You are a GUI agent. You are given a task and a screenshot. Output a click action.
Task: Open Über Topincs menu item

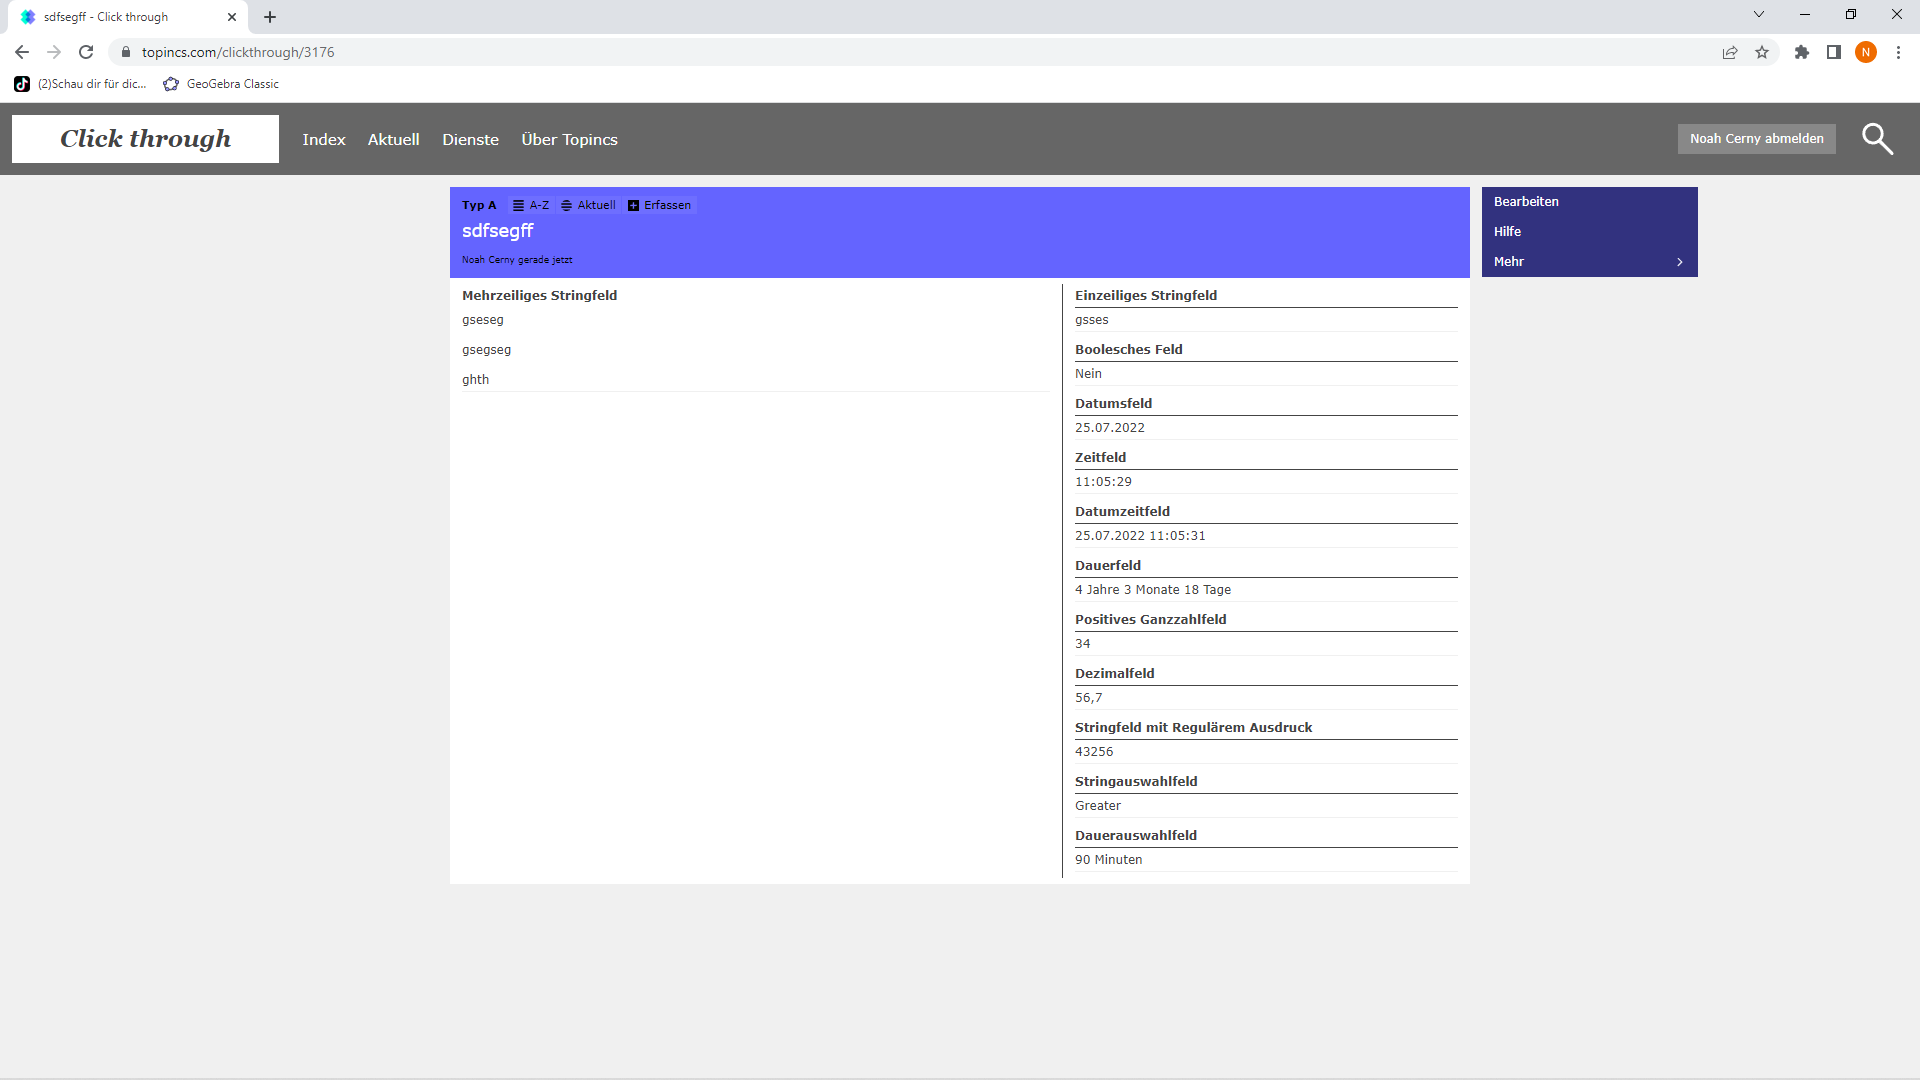click(x=569, y=139)
